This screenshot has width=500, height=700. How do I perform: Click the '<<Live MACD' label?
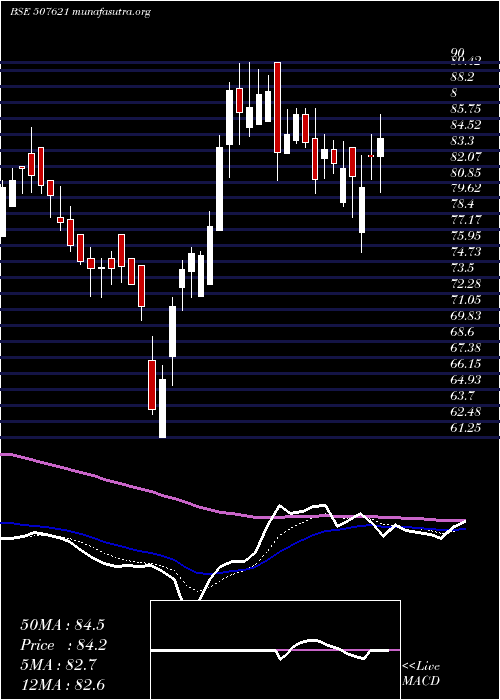pyautogui.click(x=421, y=674)
